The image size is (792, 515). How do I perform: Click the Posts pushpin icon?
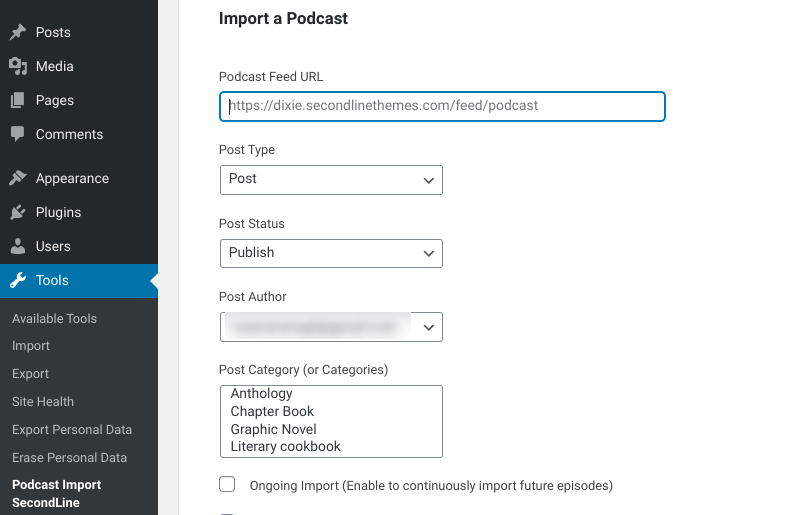[17, 32]
